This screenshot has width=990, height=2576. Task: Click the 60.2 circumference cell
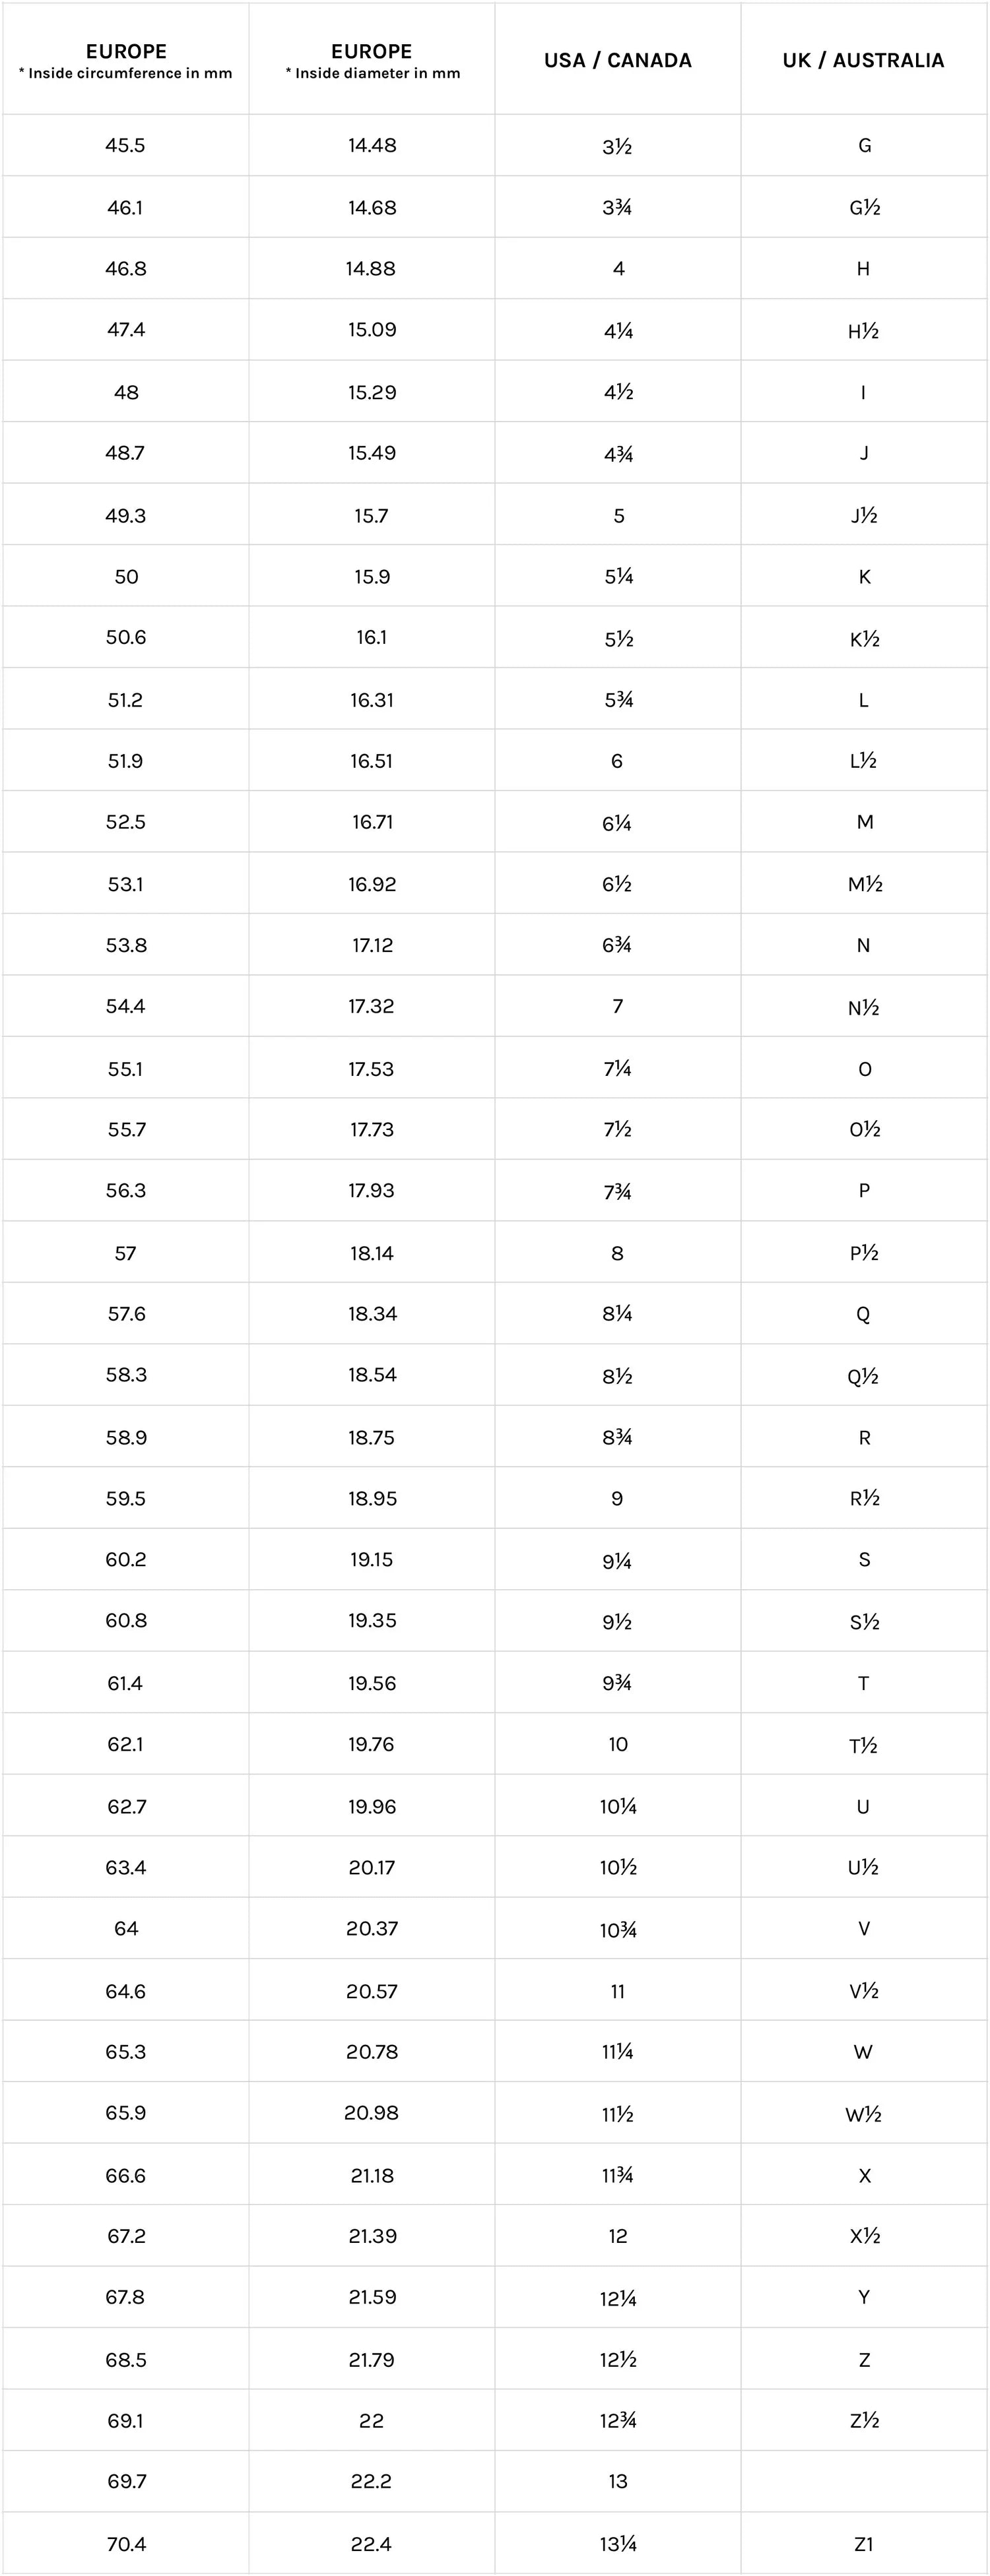point(126,1559)
